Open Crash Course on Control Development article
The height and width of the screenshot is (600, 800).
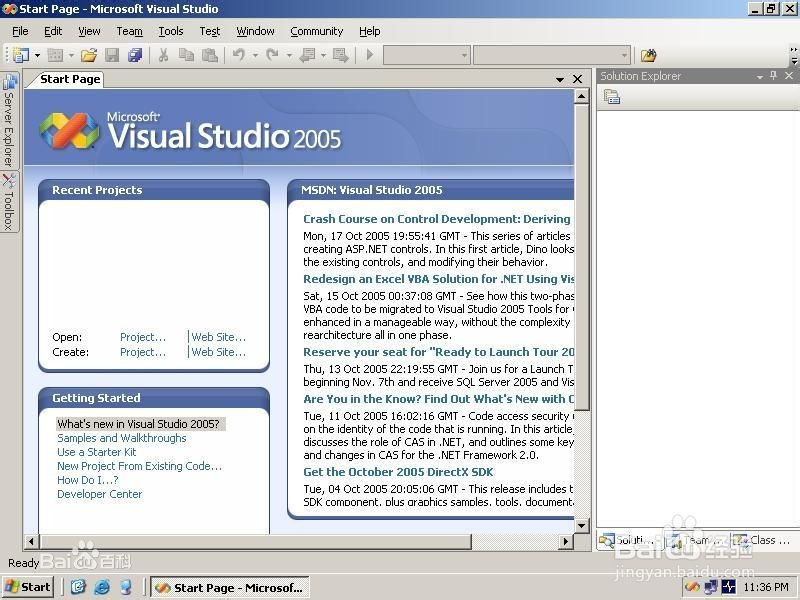point(437,219)
